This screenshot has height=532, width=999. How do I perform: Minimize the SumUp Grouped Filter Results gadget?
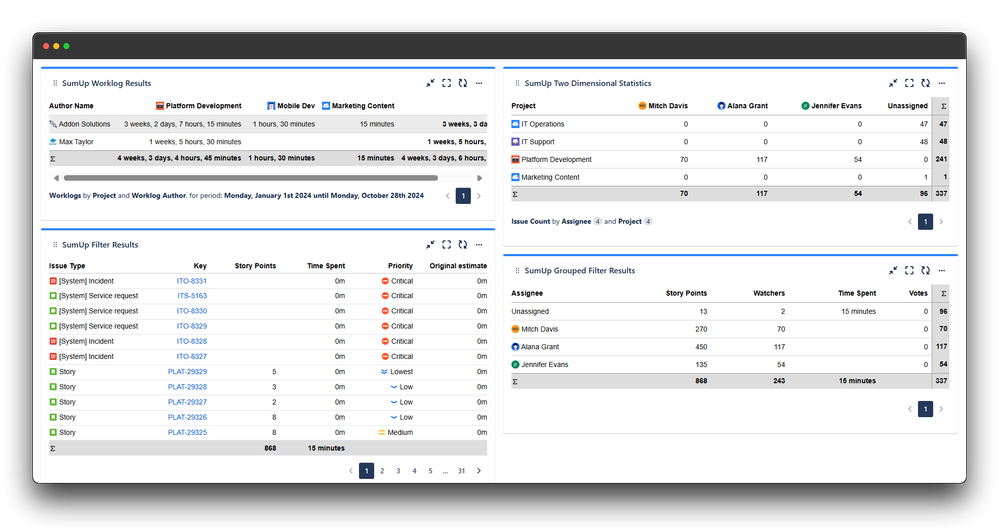(x=893, y=270)
